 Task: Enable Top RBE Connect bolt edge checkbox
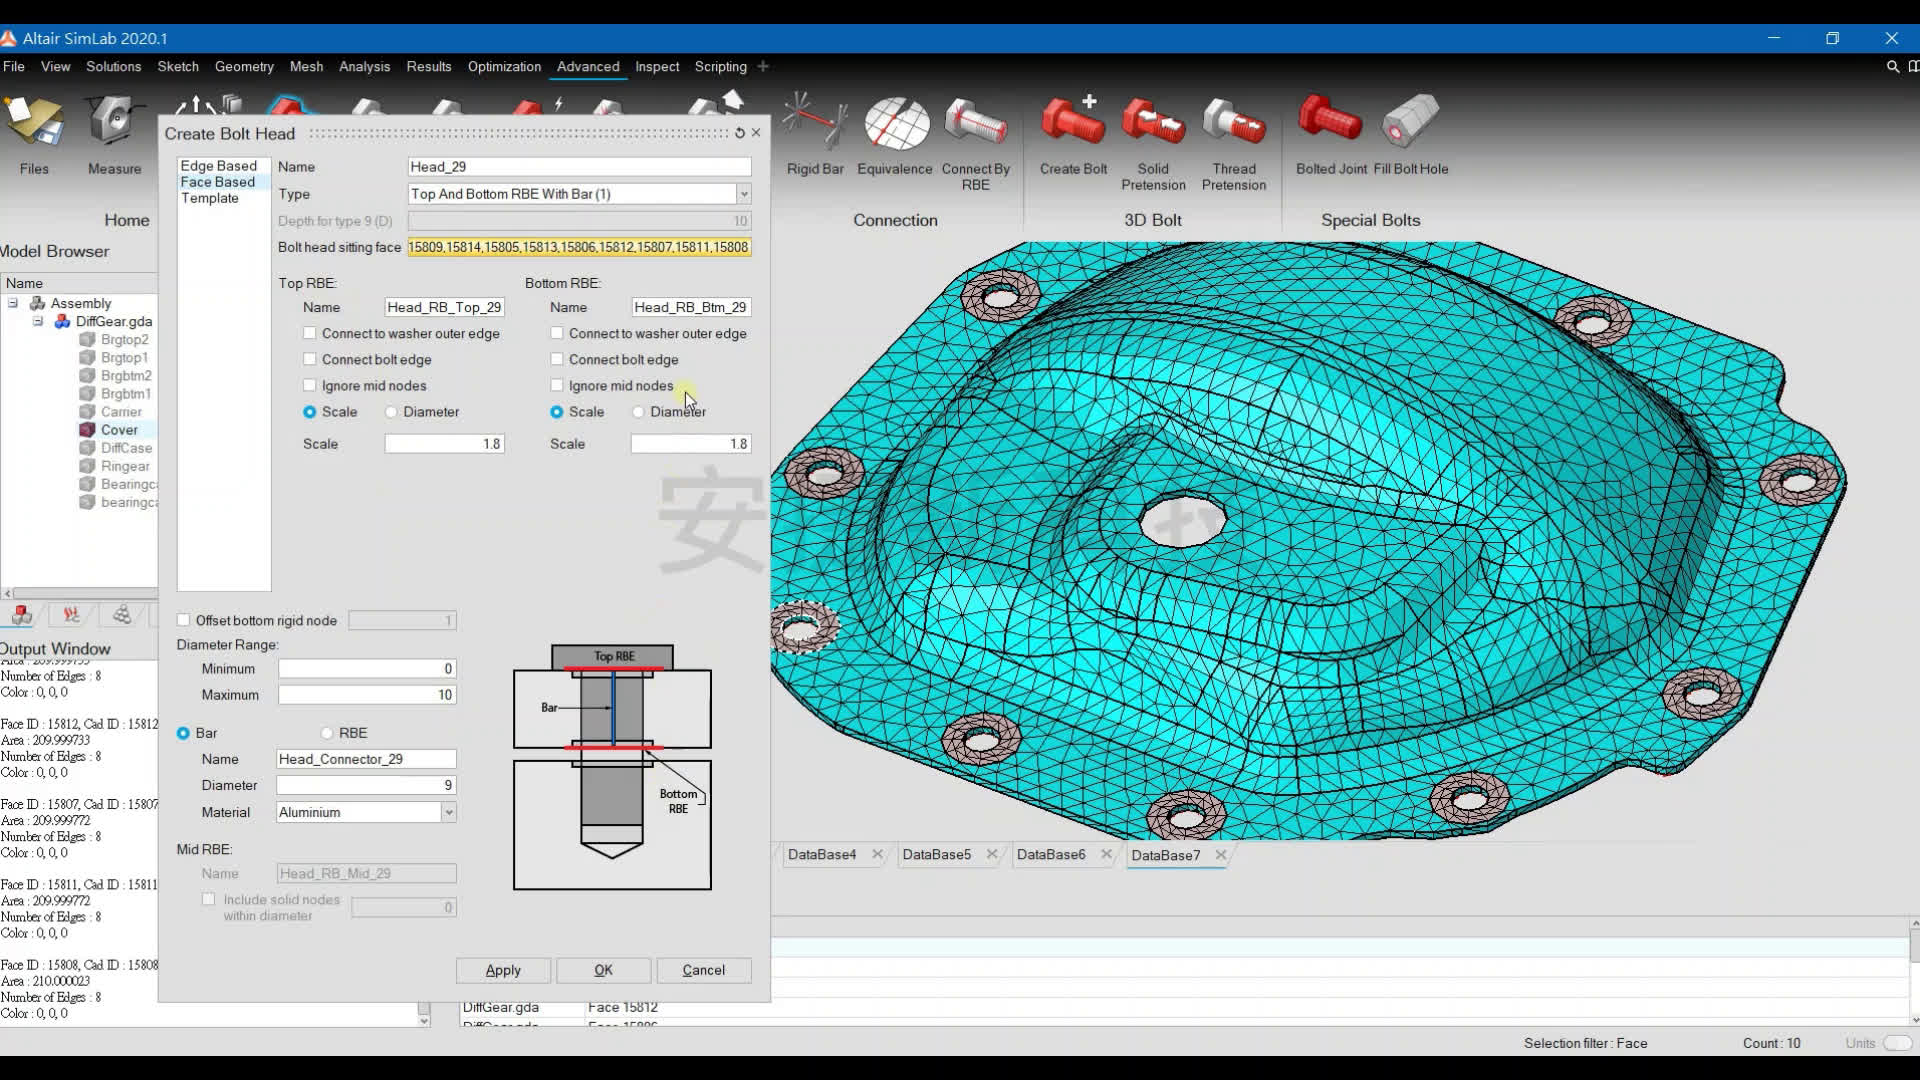[x=310, y=359]
